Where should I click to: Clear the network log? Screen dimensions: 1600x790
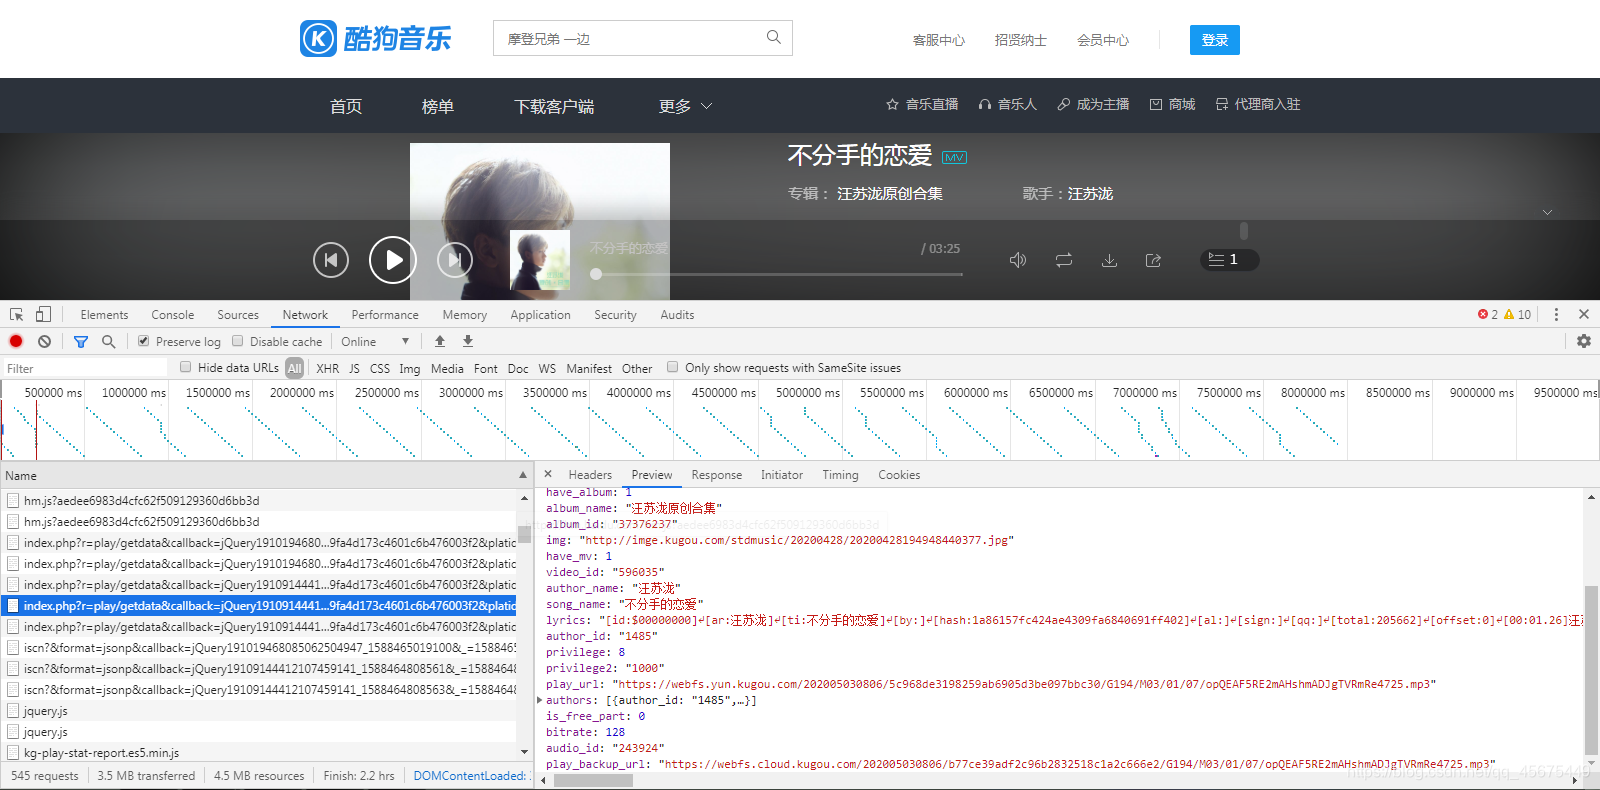coord(44,341)
